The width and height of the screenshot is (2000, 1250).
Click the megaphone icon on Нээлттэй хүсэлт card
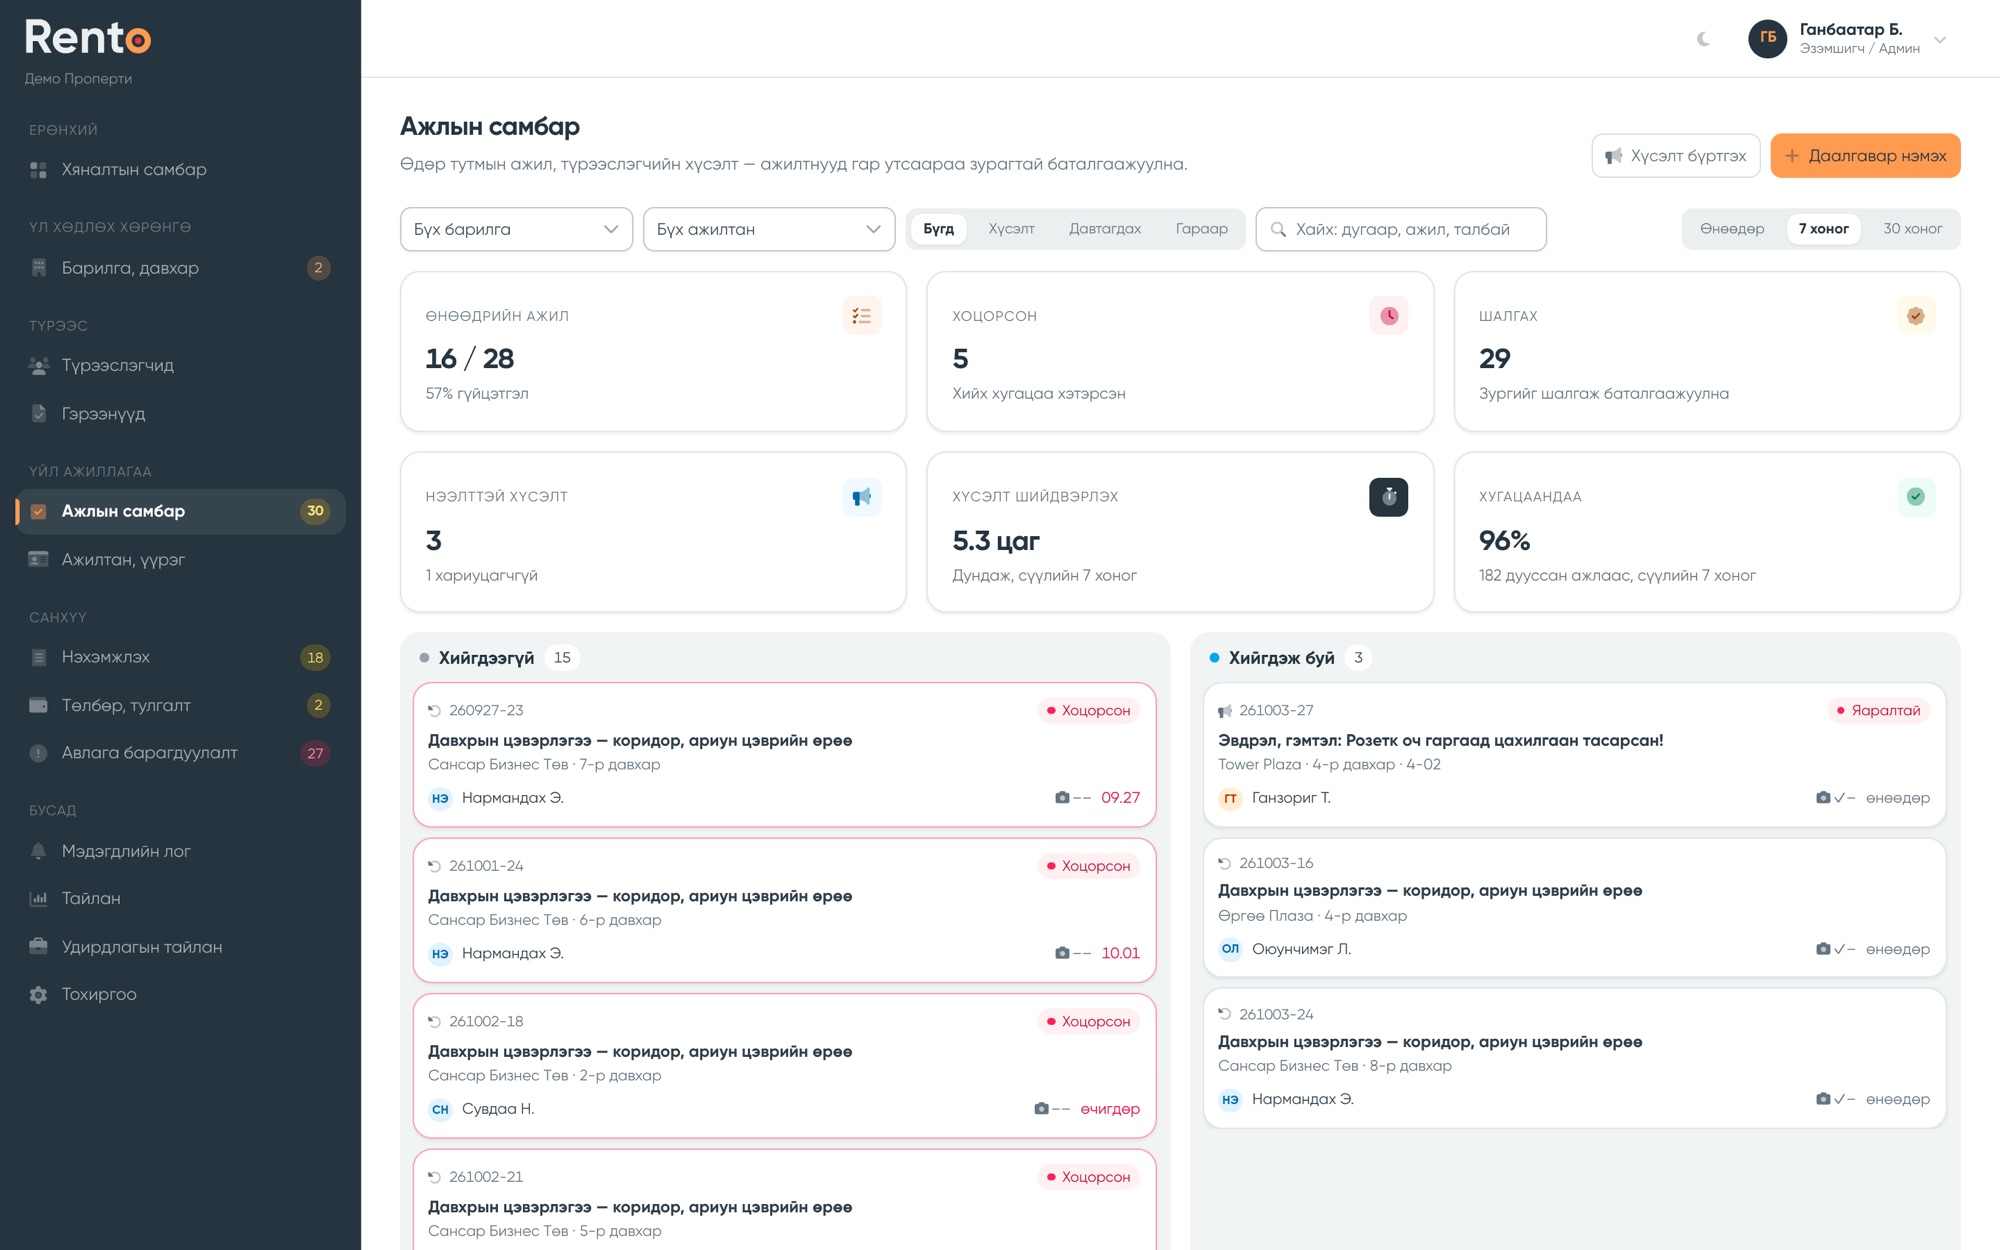[x=861, y=497]
